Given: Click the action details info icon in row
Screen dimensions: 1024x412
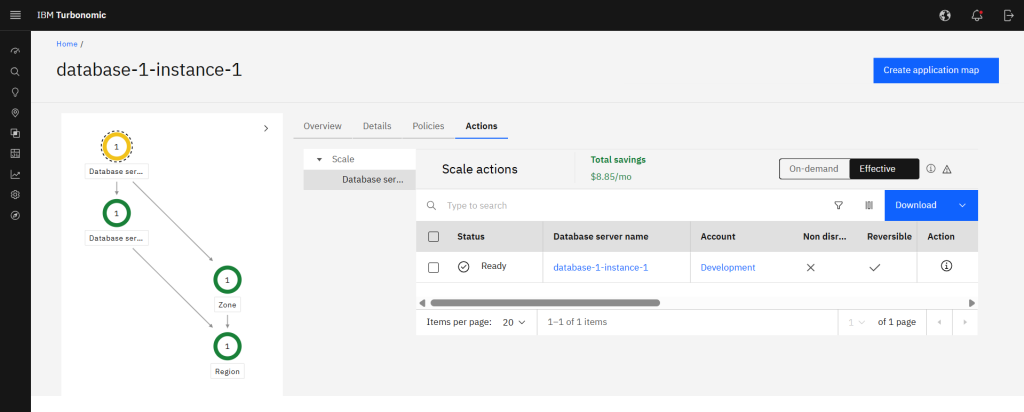Looking at the screenshot, I should (946, 266).
